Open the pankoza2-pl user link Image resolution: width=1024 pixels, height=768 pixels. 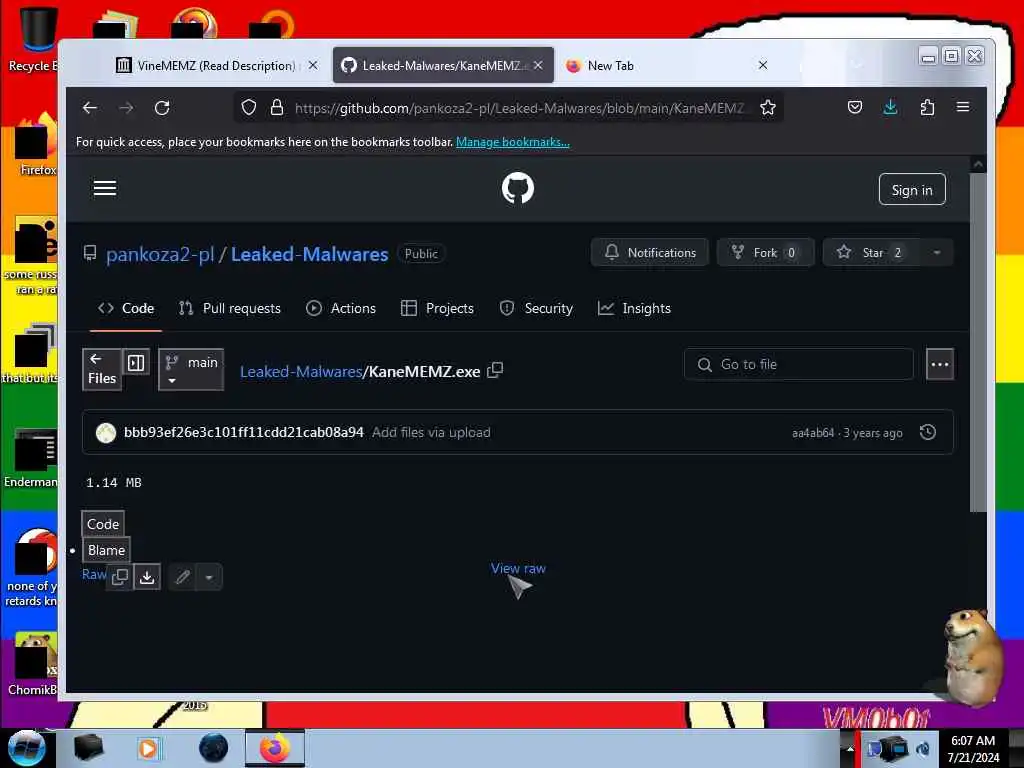[160, 254]
